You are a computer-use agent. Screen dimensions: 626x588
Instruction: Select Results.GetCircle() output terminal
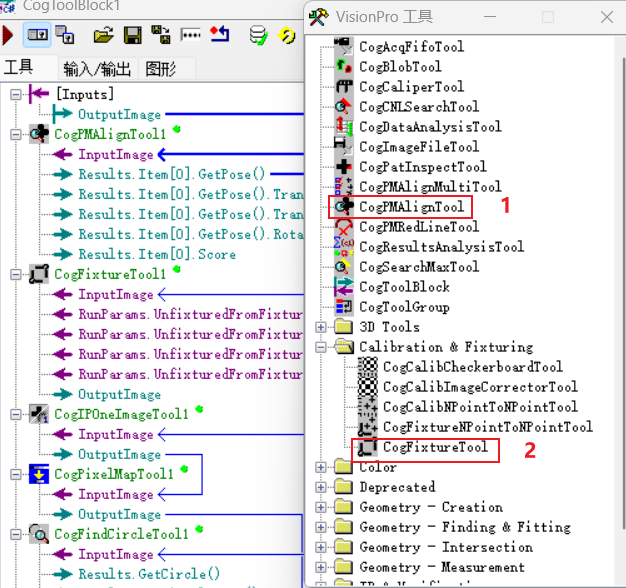click(x=149, y=574)
